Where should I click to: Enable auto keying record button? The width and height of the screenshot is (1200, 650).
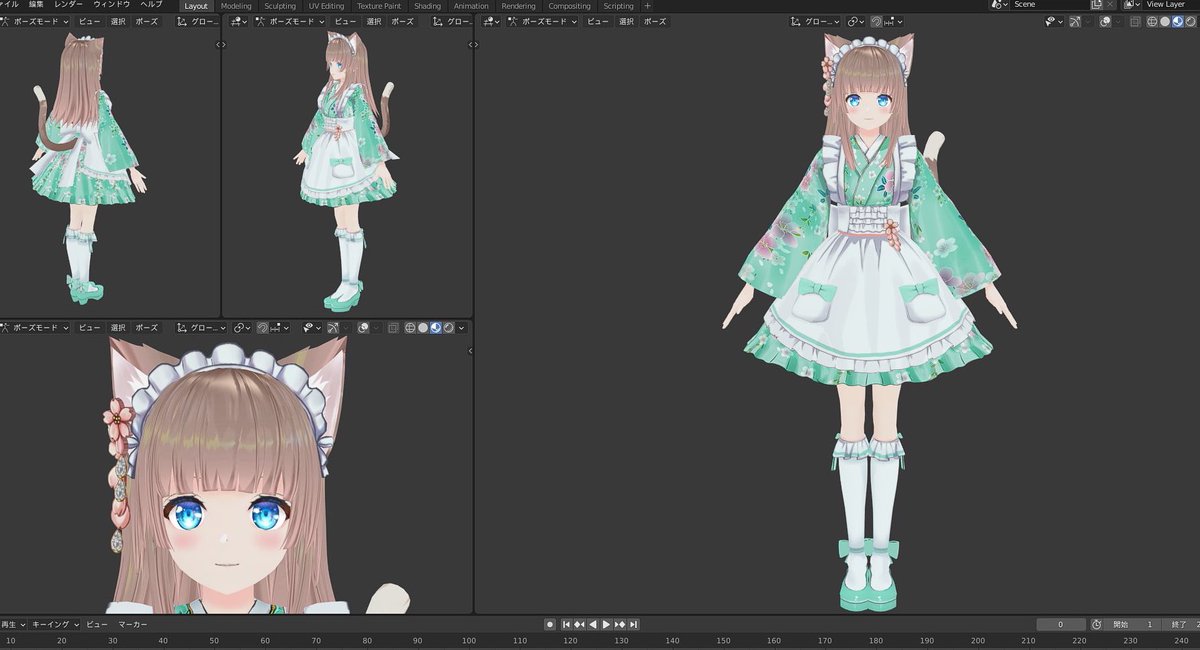pos(549,624)
